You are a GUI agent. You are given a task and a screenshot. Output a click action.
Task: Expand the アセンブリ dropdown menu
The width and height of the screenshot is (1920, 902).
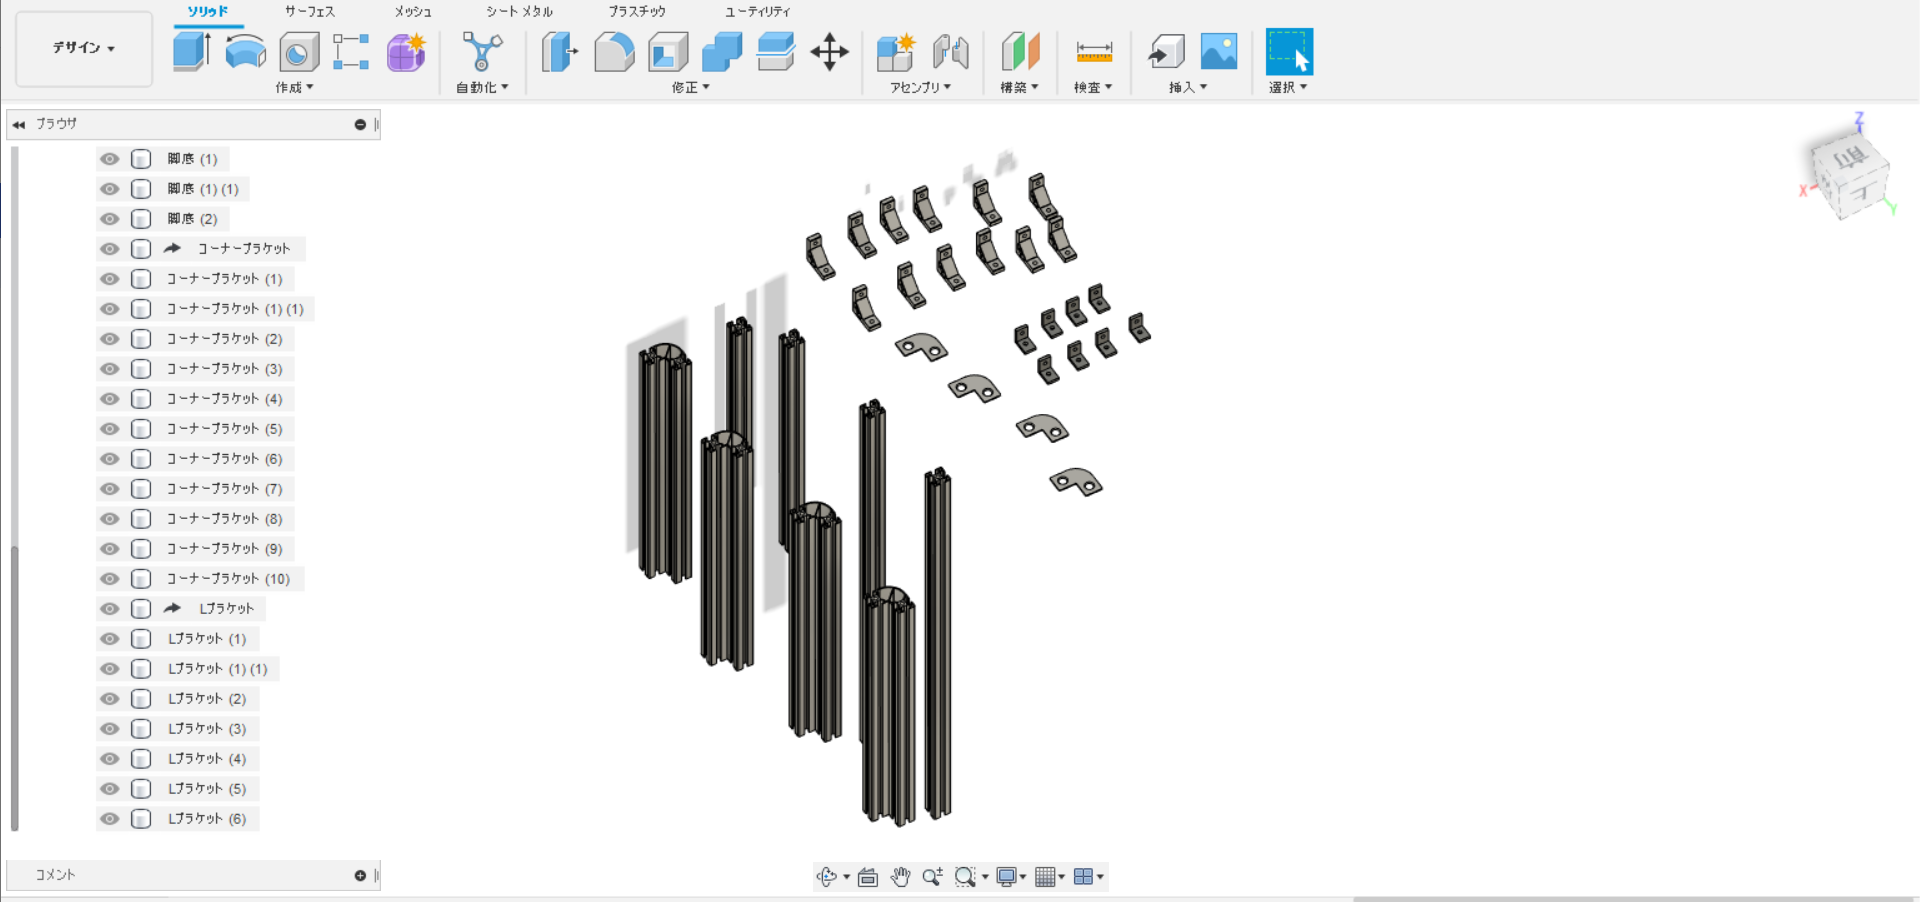tap(920, 88)
